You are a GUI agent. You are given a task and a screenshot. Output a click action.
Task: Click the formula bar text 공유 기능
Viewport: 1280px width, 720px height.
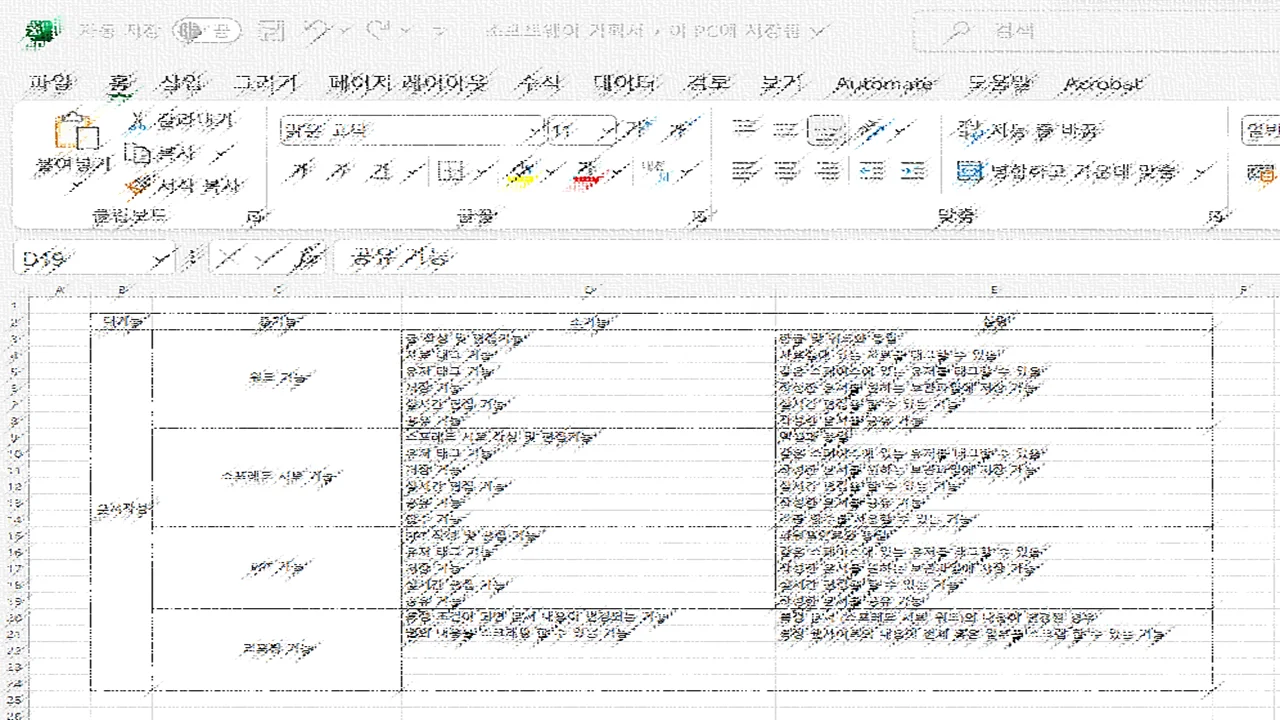399,259
